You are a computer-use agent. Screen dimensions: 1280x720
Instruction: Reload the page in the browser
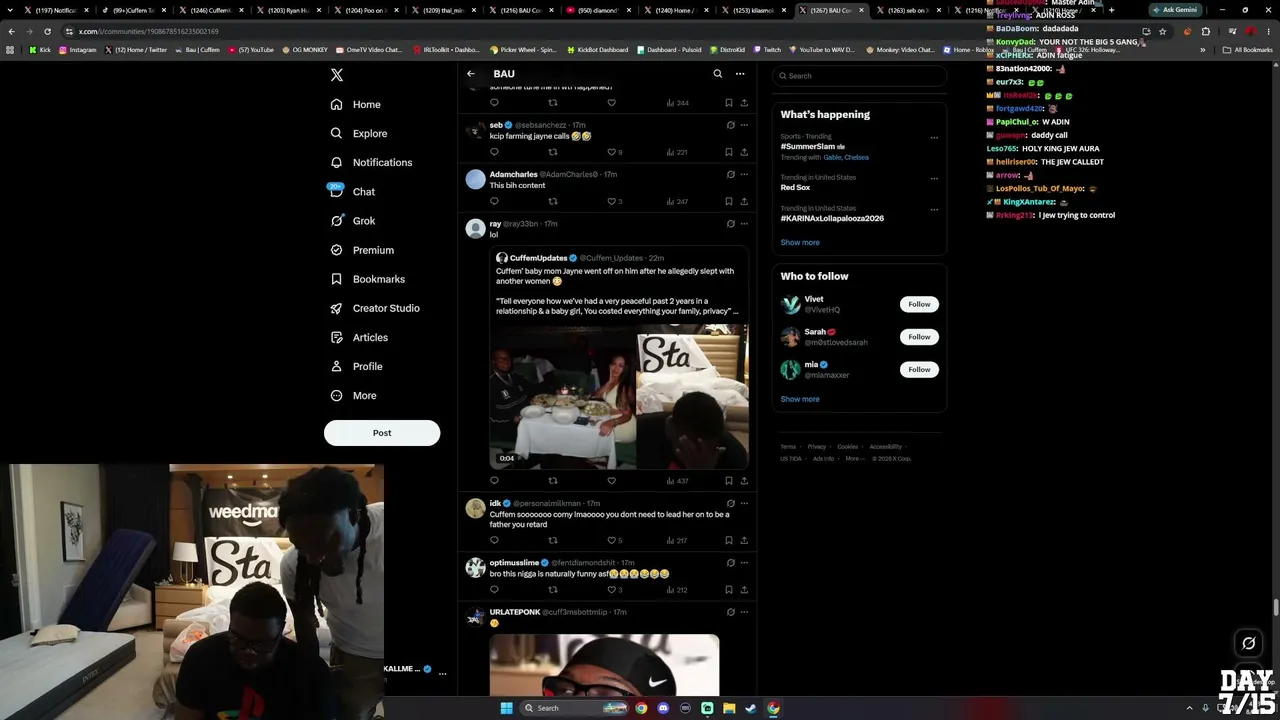coord(47,31)
